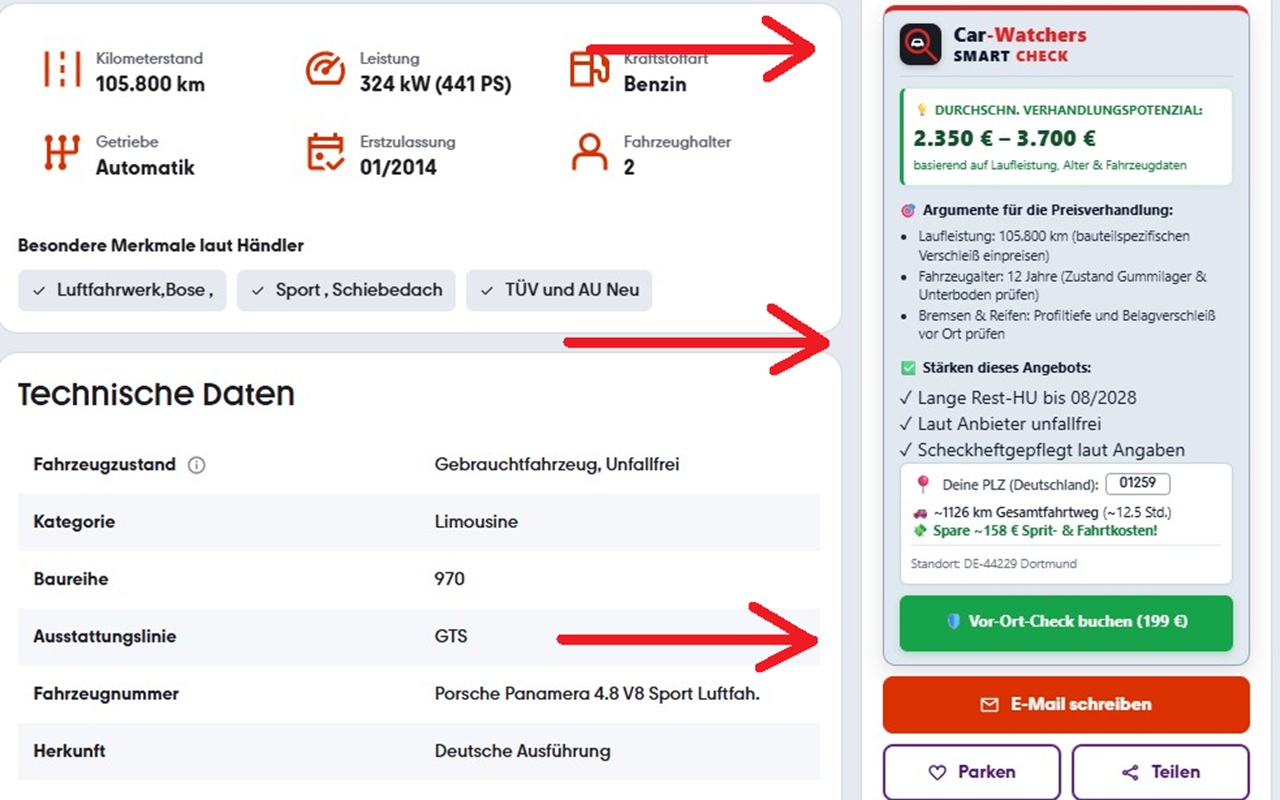Click the Besondere Merkmale laut Händler heading
Screen dimensions: 1280x800
(161, 246)
